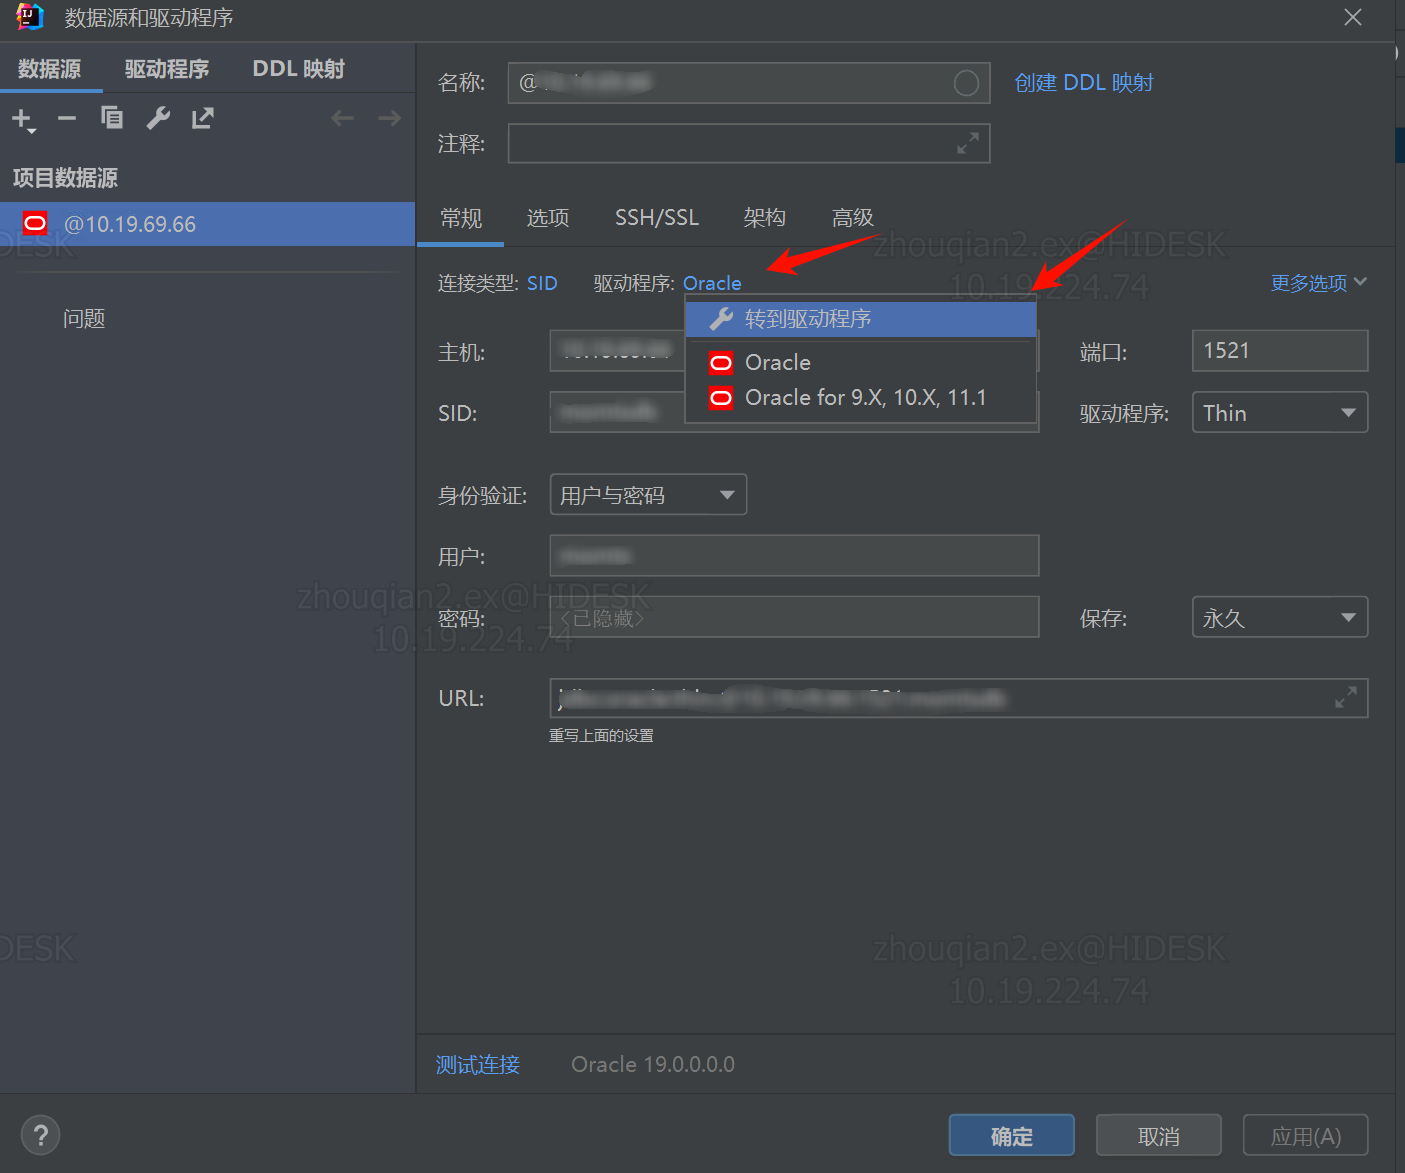This screenshot has height=1173, width=1405.
Task: Open the DDL 映射 tab
Action: click(x=298, y=69)
